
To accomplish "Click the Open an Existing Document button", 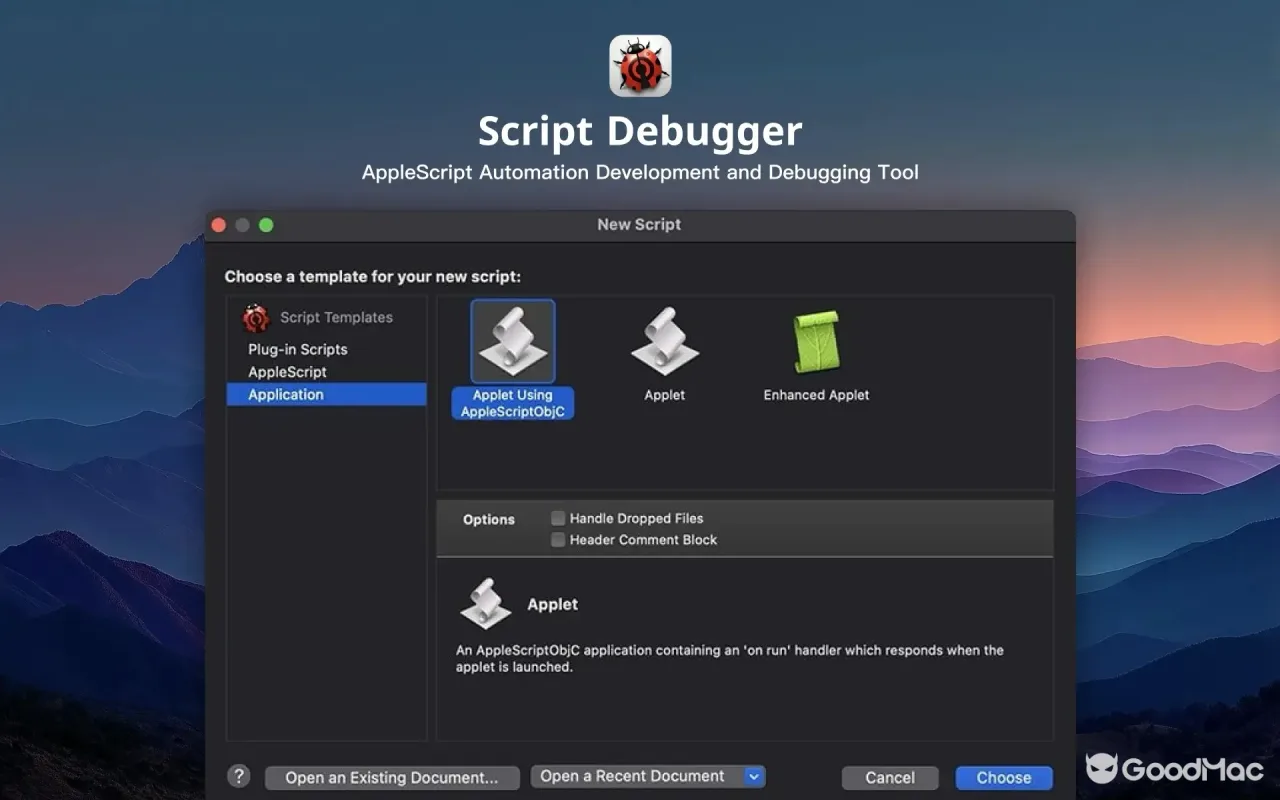I will [392, 778].
